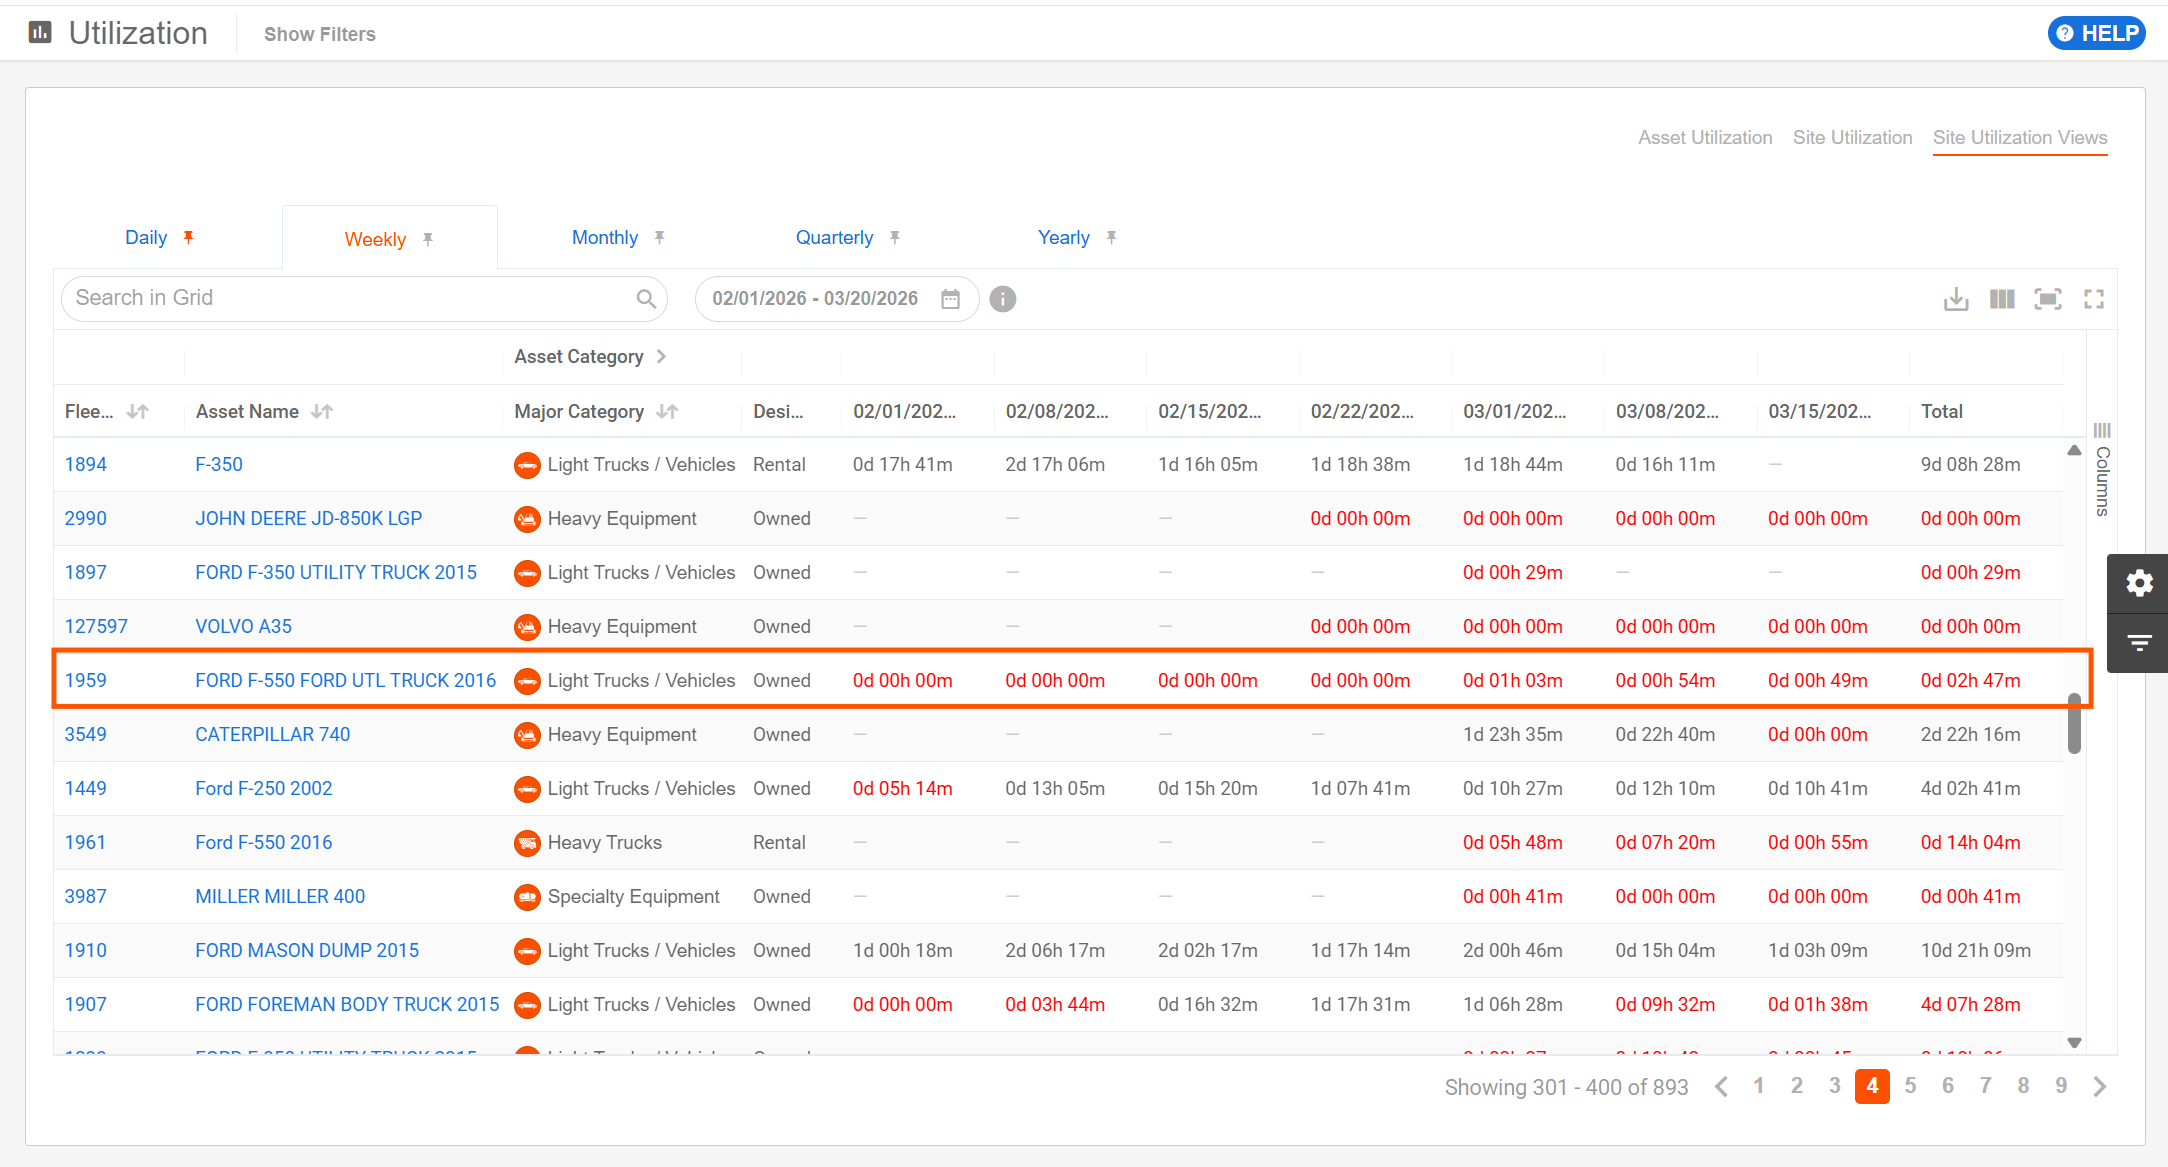
Task: Pin the Quarterly tab
Action: tap(895, 237)
